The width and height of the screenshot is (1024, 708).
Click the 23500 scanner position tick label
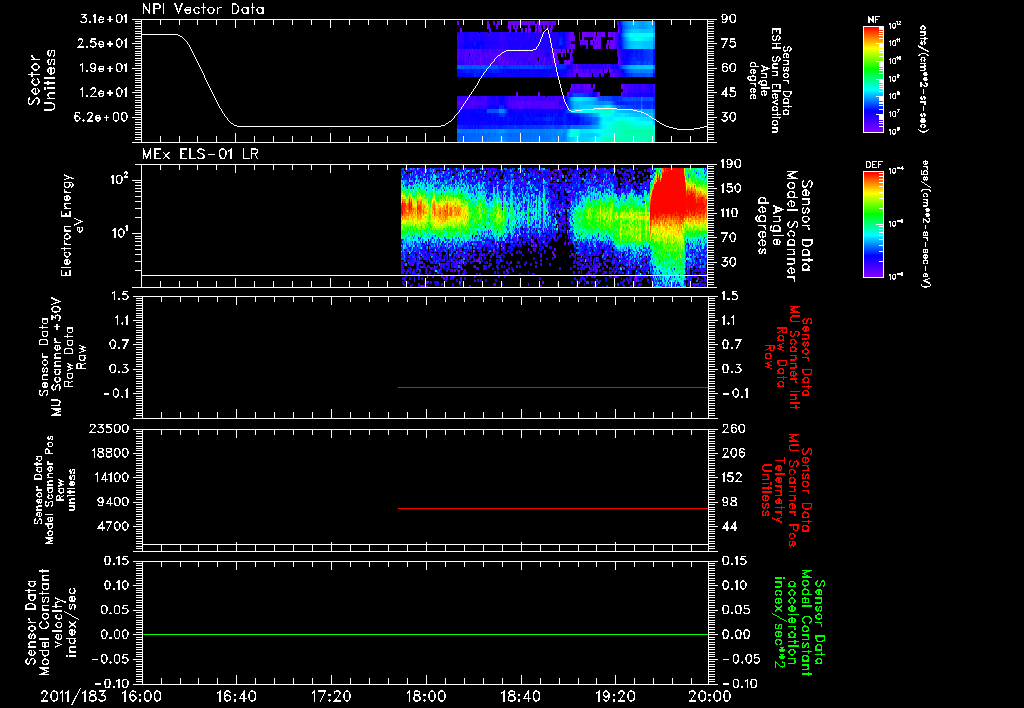pyautogui.click(x=109, y=428)
